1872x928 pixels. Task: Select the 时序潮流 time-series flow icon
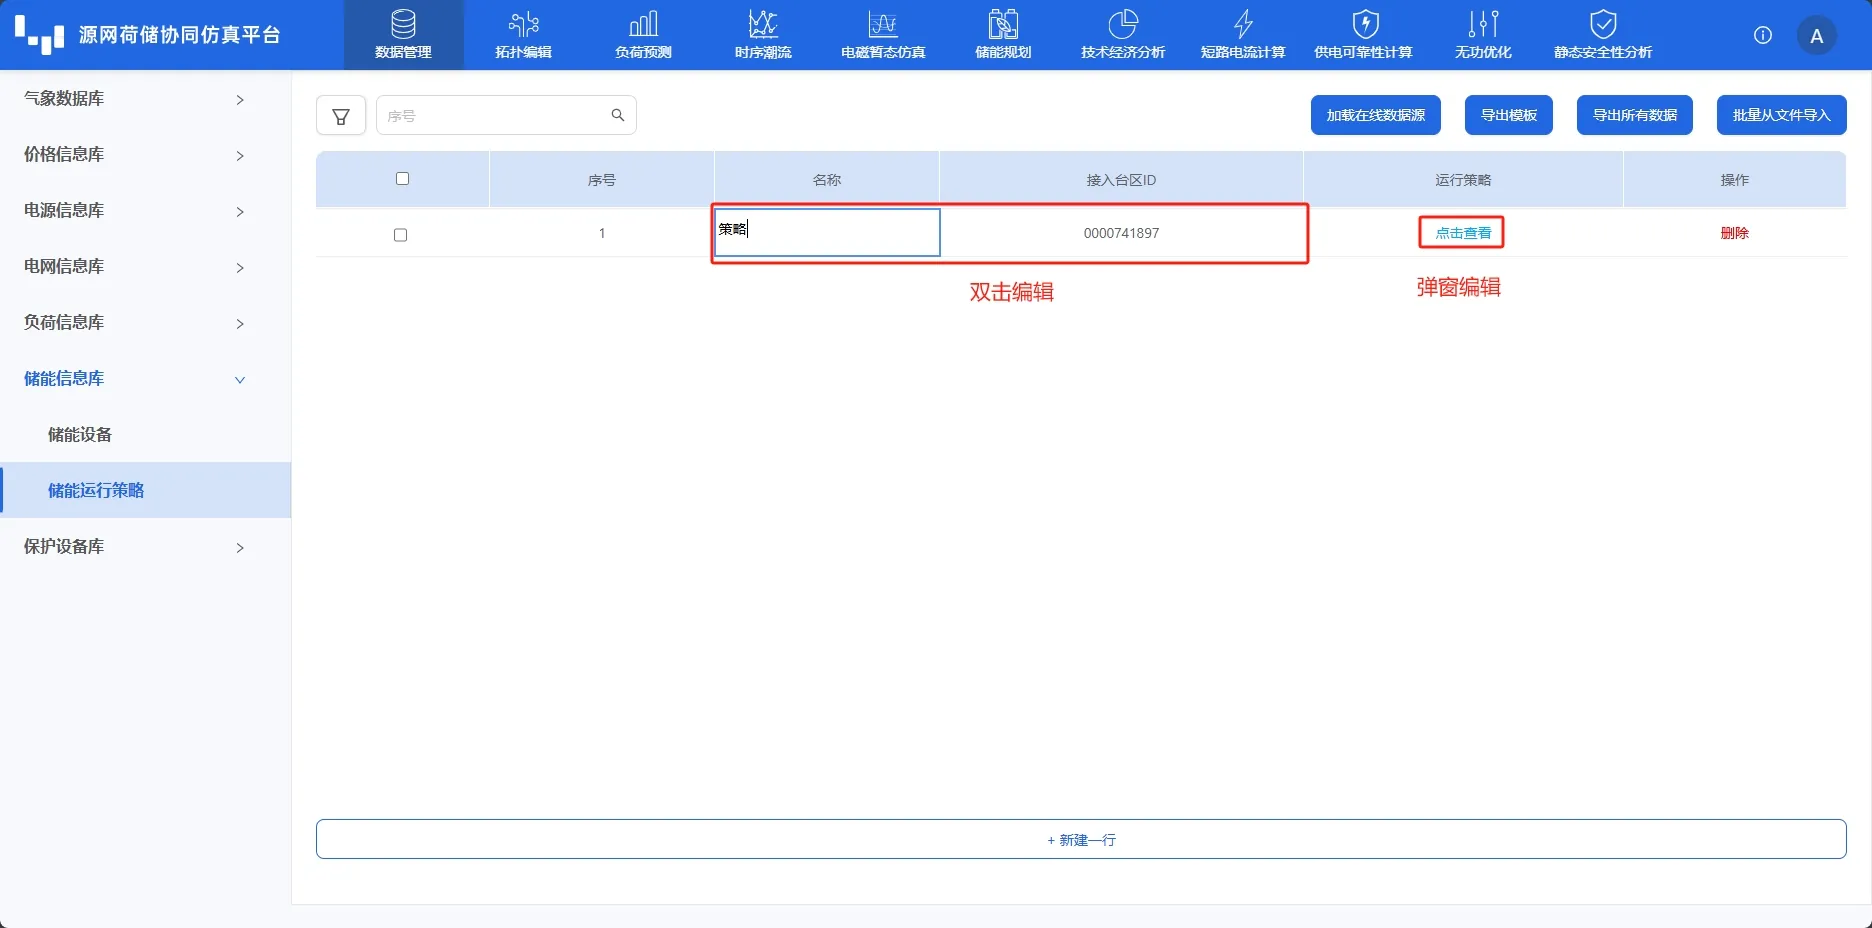tap(763, 24)
